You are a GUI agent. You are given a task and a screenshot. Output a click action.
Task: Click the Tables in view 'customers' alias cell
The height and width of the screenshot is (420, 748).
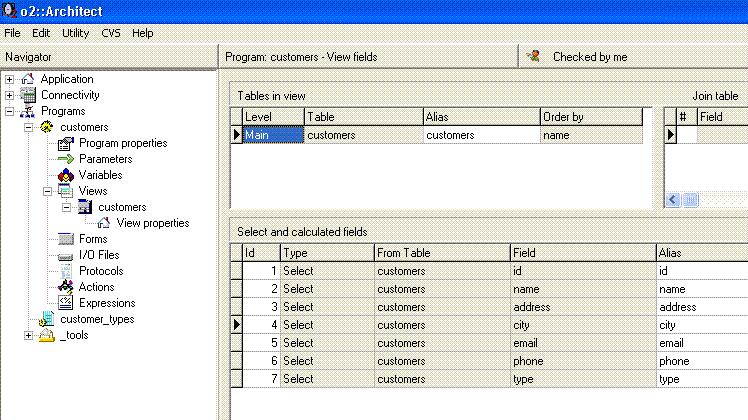click(481, 135)
